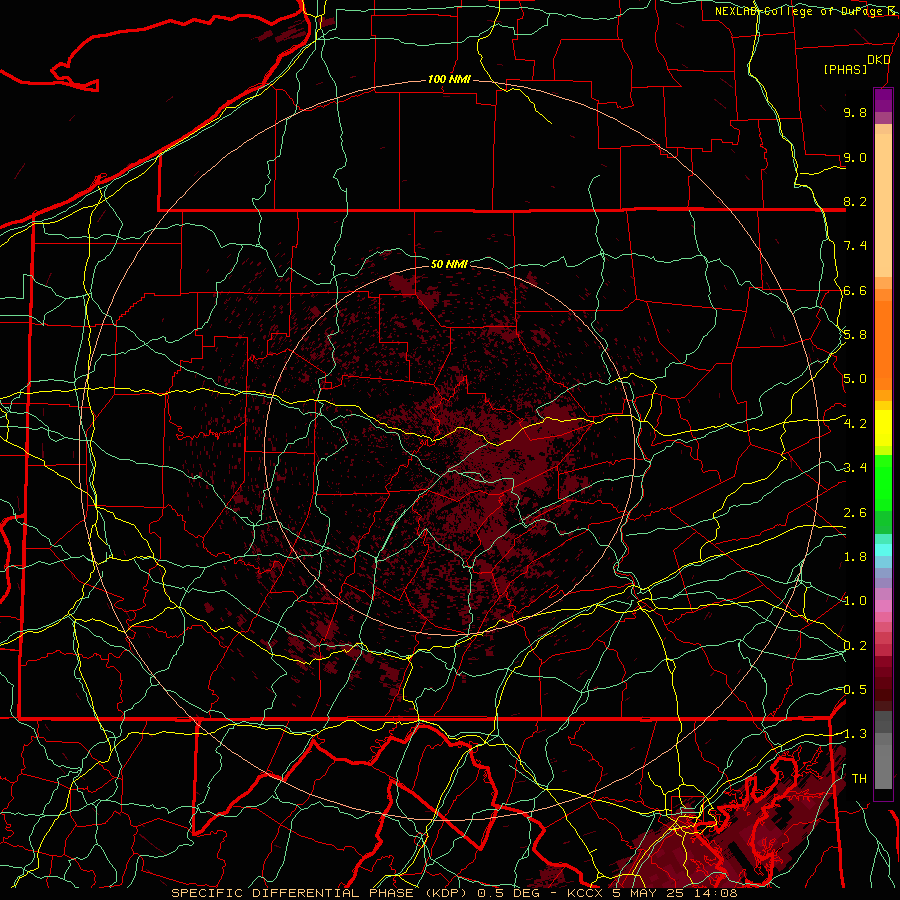Screen dimensions: 900x900
Task: Select the 5.8 value on the color scale
Action: [855, 335]
